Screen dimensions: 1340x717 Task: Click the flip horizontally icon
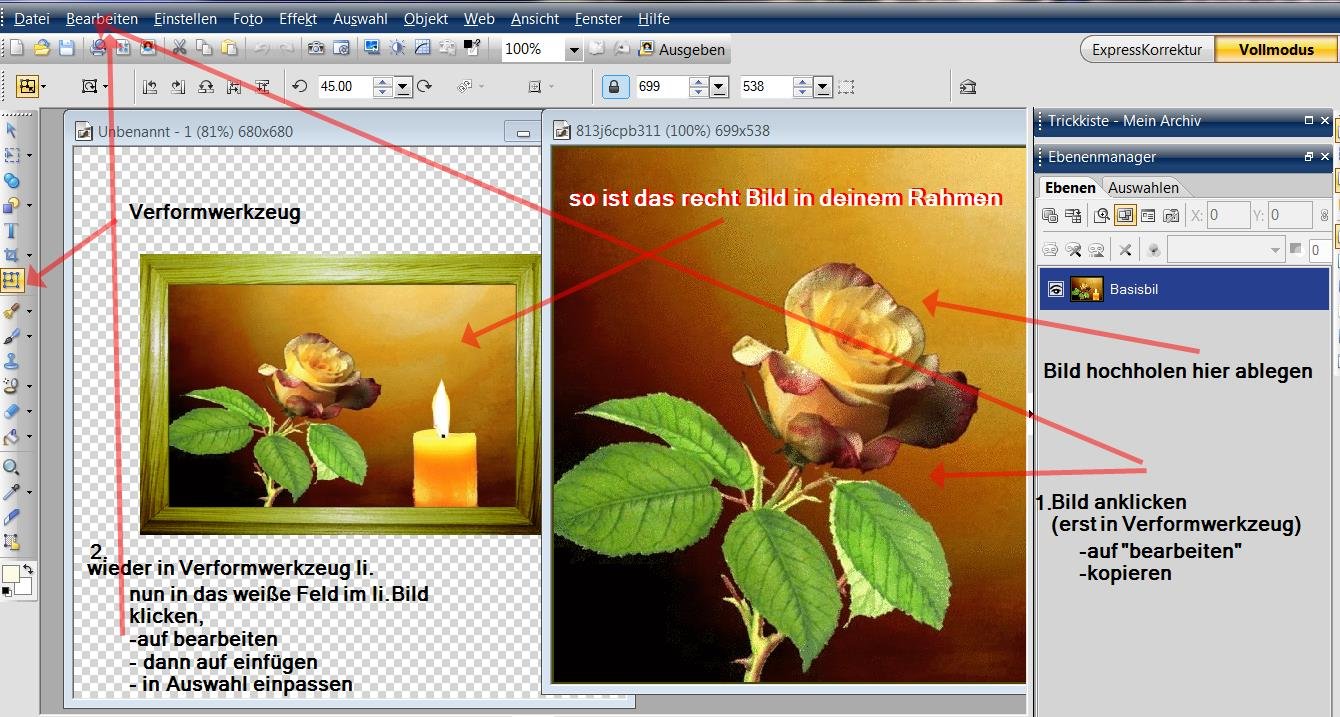234,87
